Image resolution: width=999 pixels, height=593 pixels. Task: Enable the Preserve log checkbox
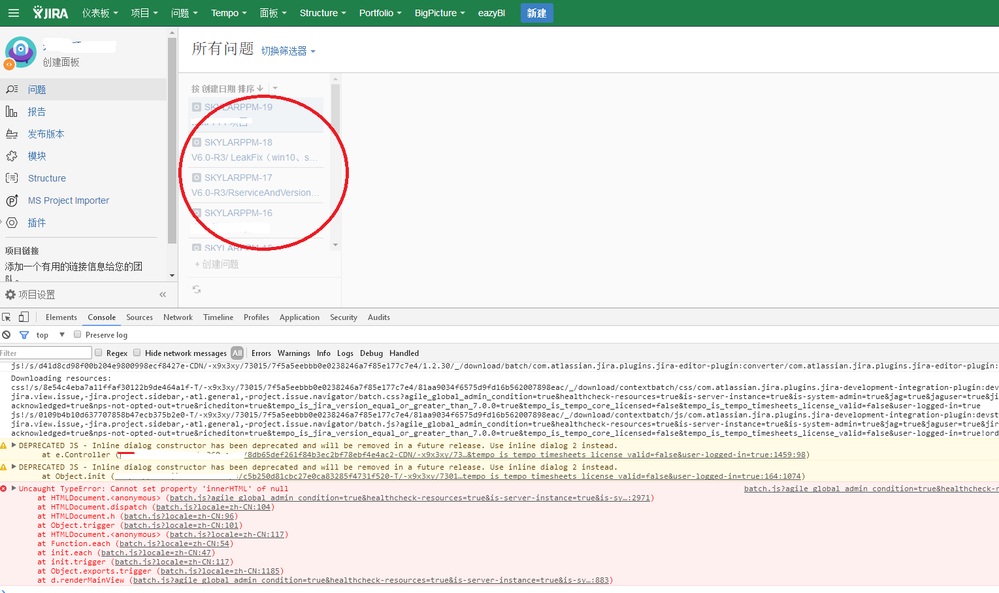click(x=77, y=334)
